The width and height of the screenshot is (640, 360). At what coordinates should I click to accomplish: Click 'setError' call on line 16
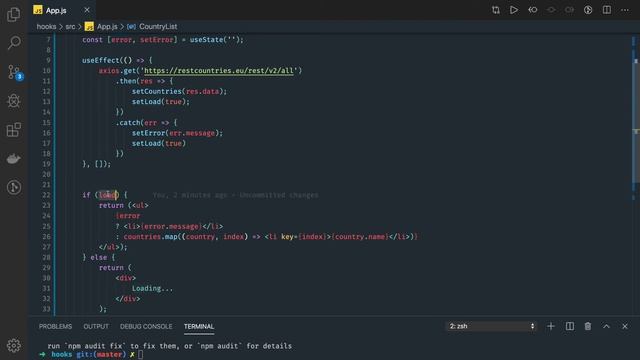pyautogui.click(x=148, y=133)
